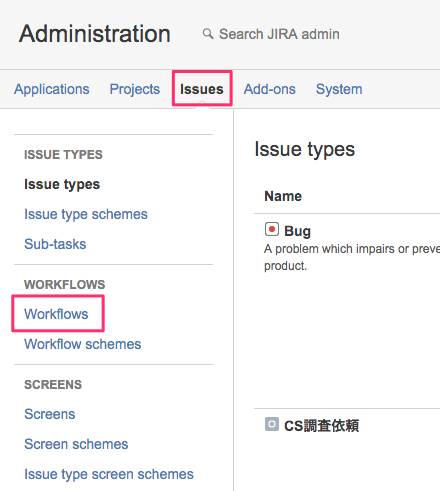Click the Administration title
This screenshot has height=491, width=440.
(95, 34)
